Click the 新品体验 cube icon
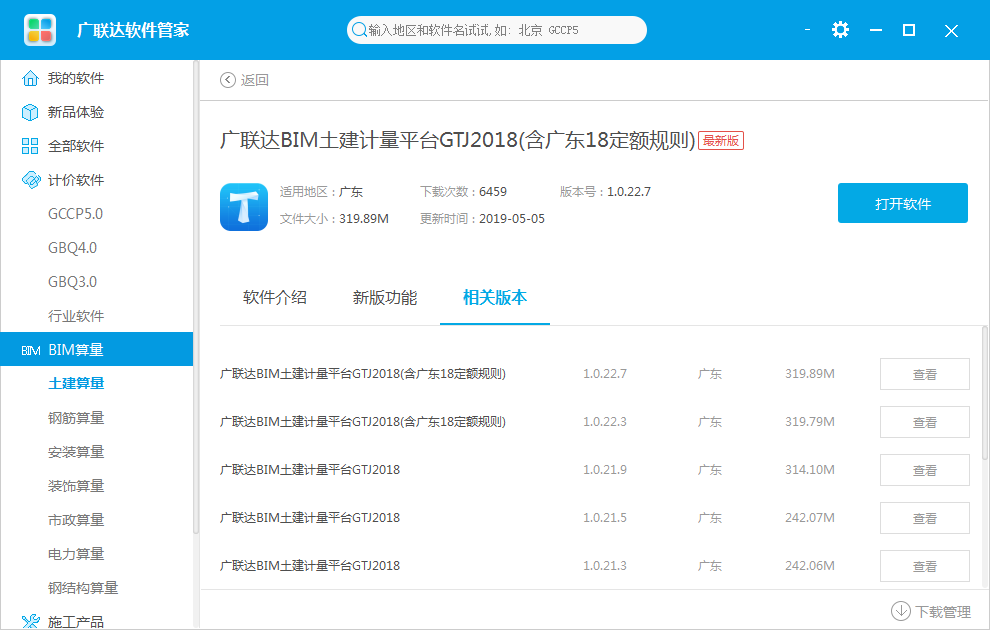Screen dimensions: 990x630 click(x=30, y=112)
